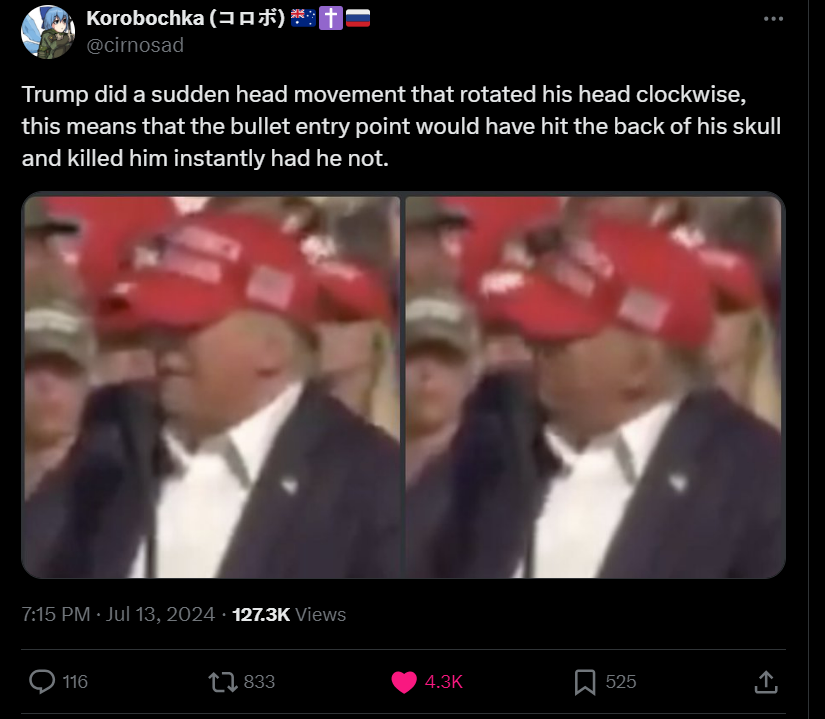Click the purple cross emoji in name
825x719 pixels.
331,18
